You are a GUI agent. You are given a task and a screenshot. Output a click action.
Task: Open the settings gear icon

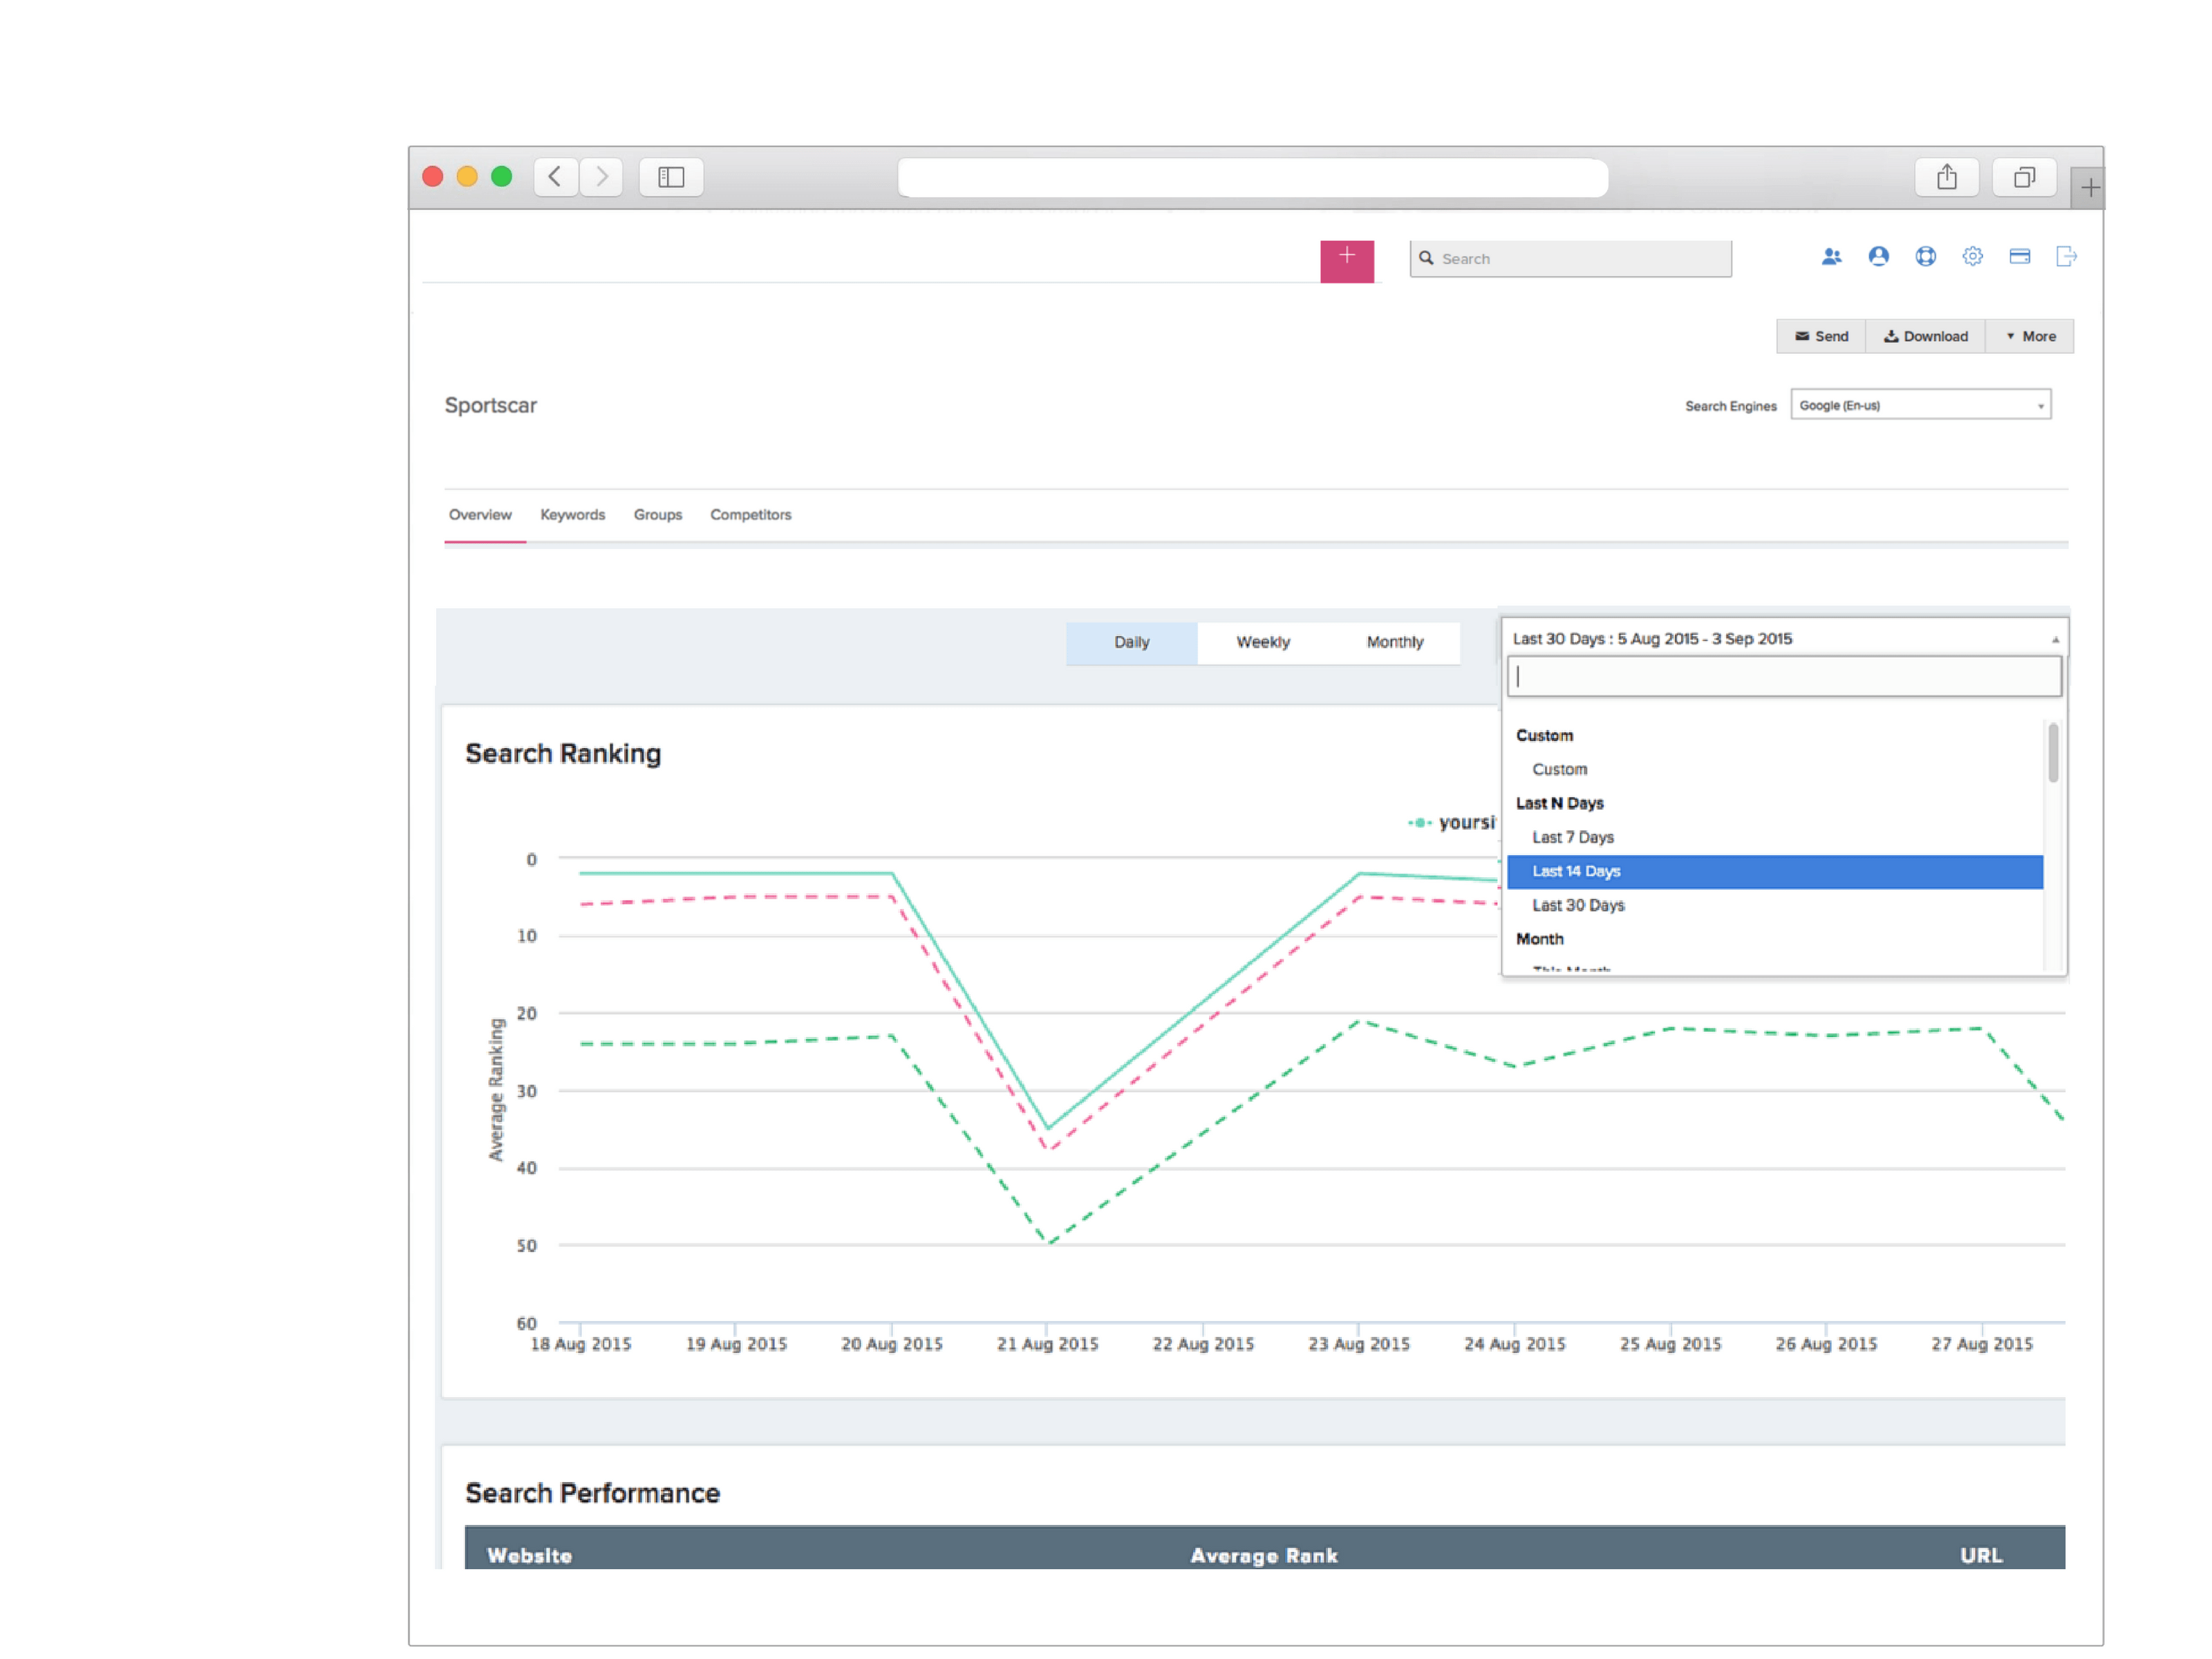pyautogui.click(x=1972, y=257)
